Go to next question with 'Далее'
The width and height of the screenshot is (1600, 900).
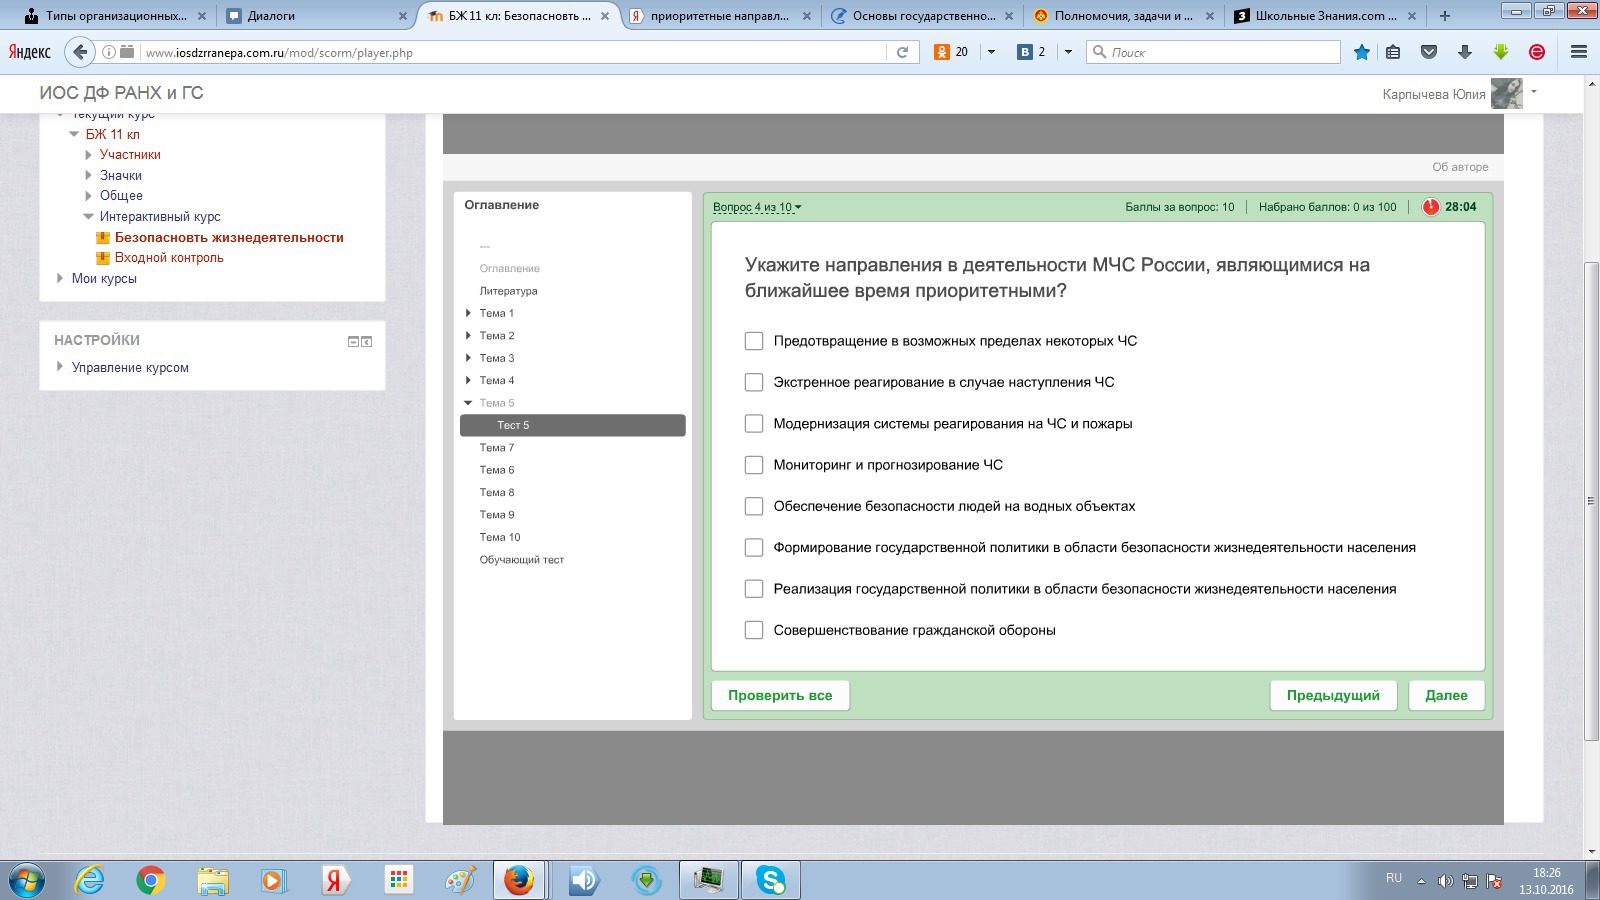pos(1446,695)
